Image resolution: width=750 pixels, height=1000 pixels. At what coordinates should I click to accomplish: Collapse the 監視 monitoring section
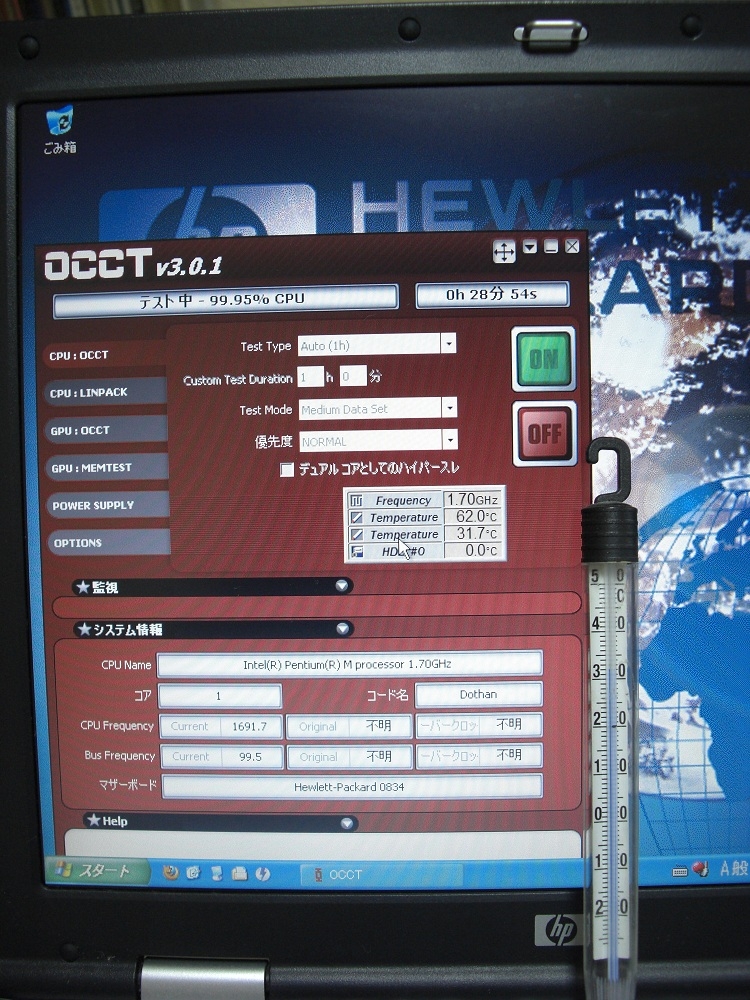(x=342, y=585)
